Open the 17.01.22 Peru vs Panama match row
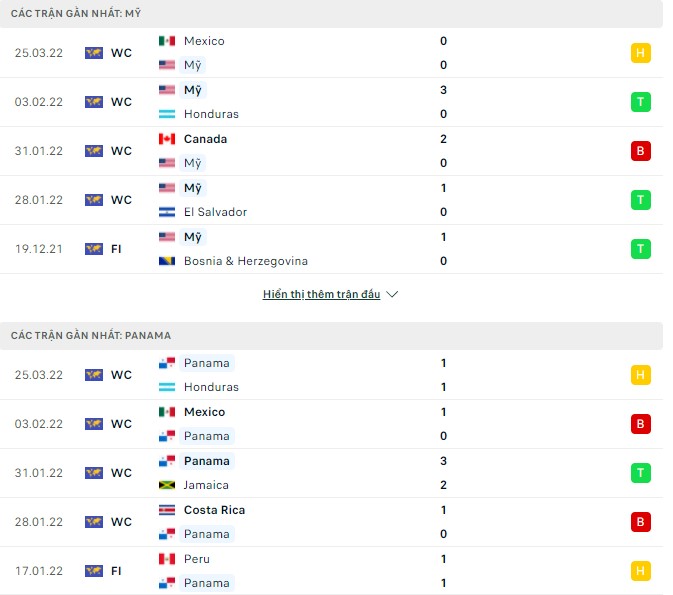This screenshot has height=595, width=673. pos(330,571)
